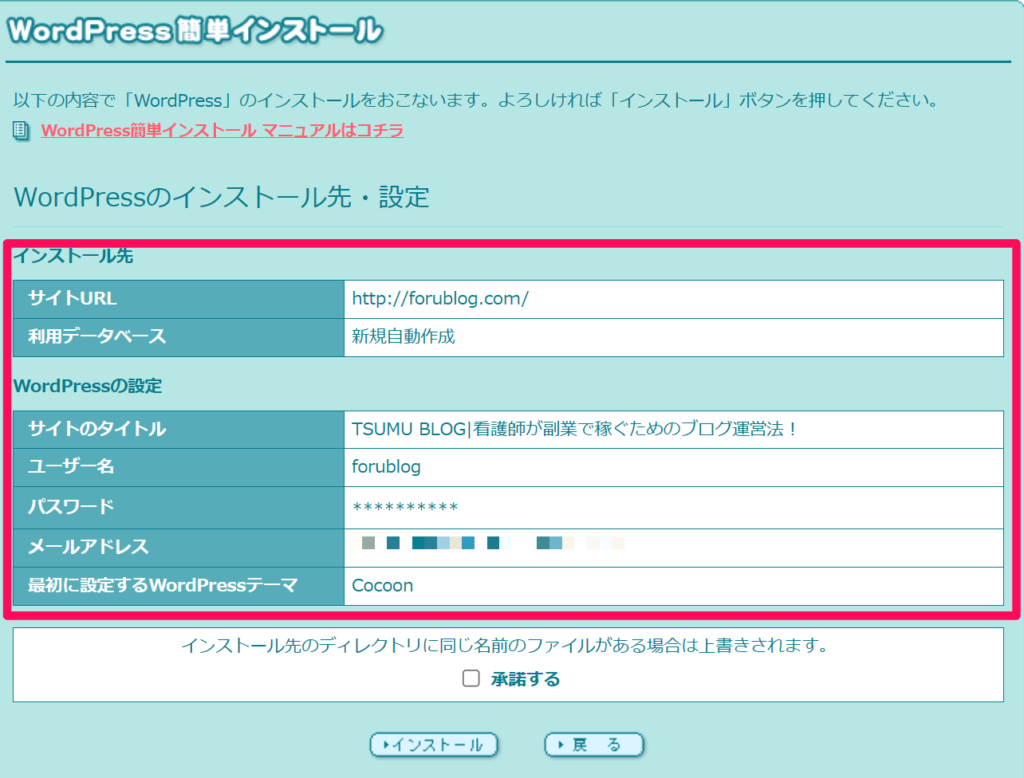Open the WordPress簡単インストール マニュアル link

222,131
